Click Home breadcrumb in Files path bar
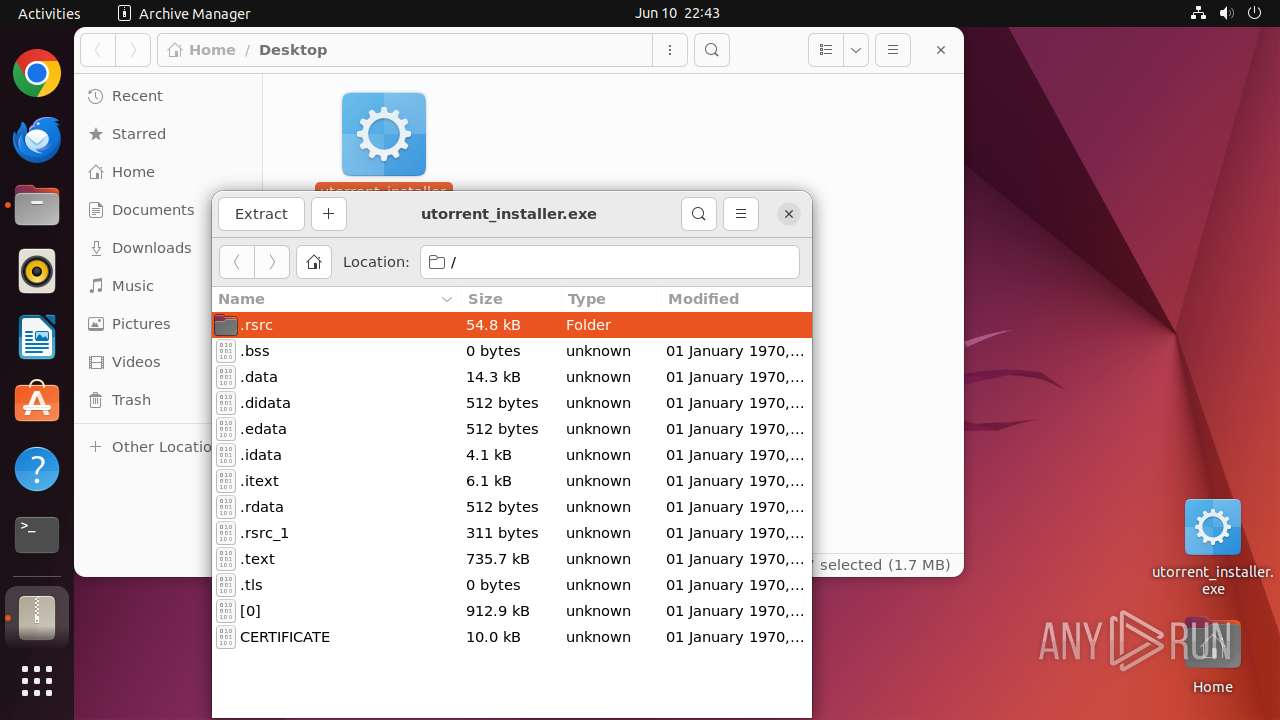The width and height of the screenshot is (1280, 720). pos(202,50)
